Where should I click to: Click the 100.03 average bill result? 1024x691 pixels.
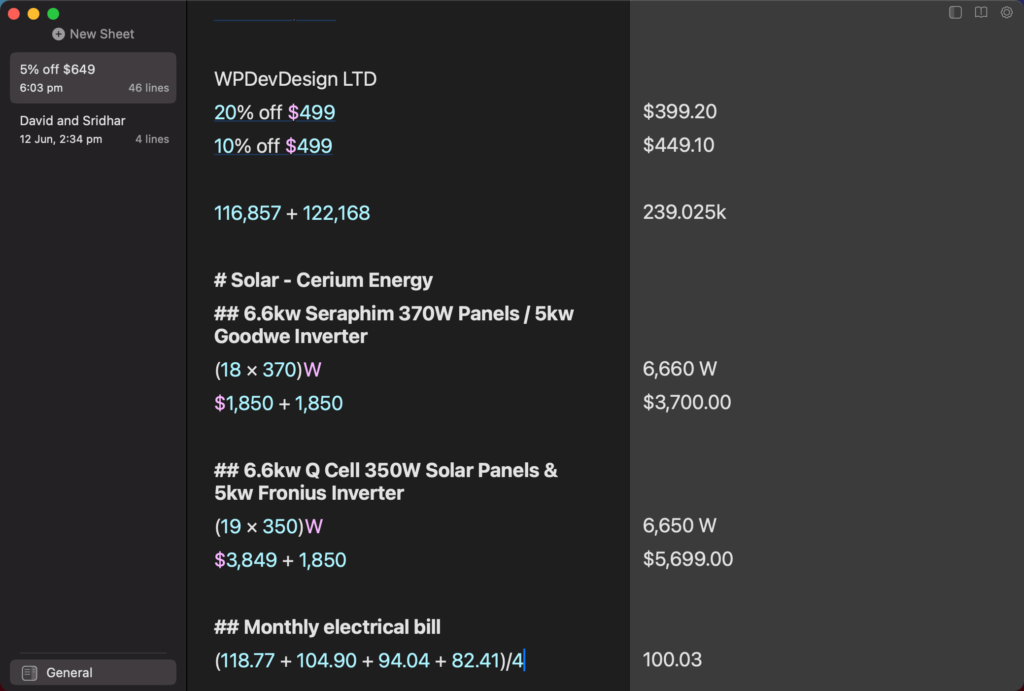(672, 660)
